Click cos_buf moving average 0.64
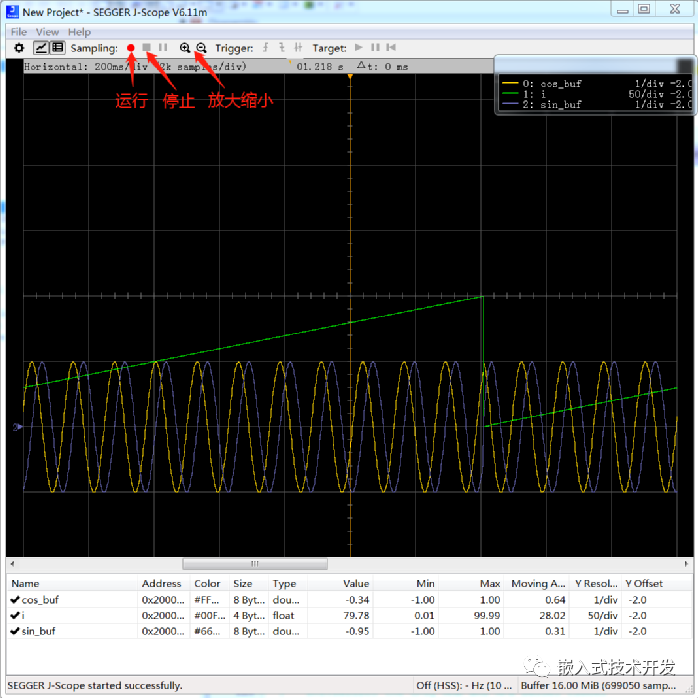 click(x=556, y=600)
